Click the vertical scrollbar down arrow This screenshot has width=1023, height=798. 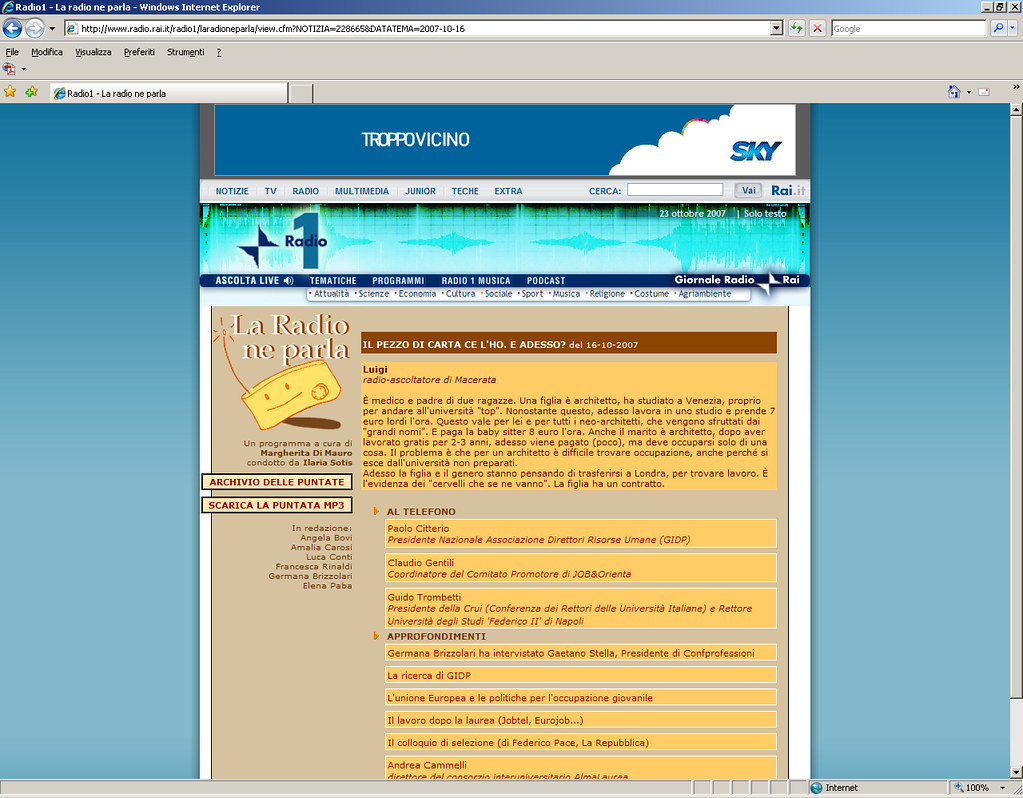pos(1016,772)
